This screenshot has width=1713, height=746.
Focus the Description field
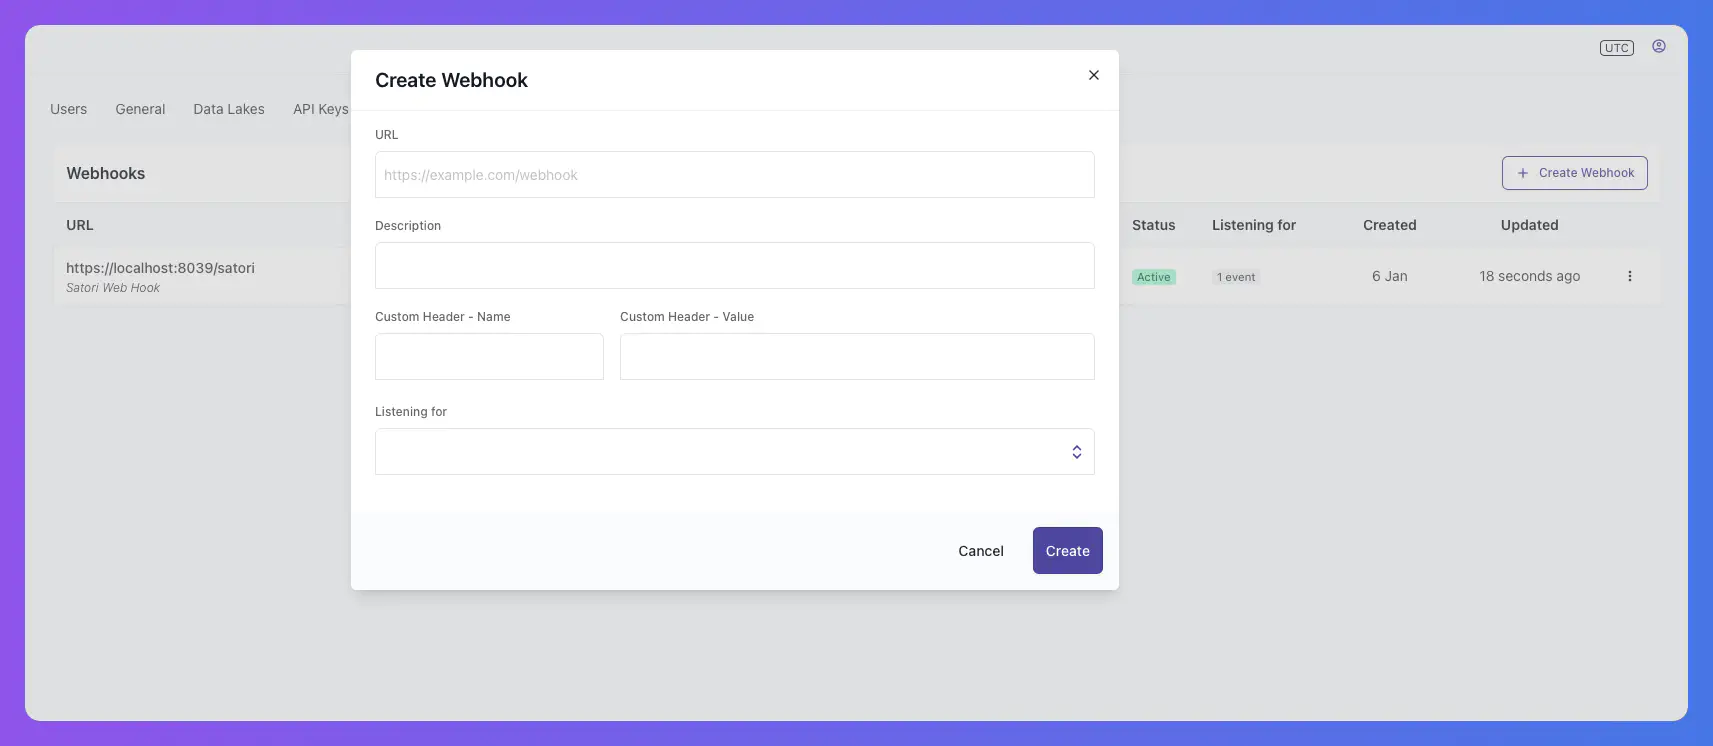[x=735, y=266]
